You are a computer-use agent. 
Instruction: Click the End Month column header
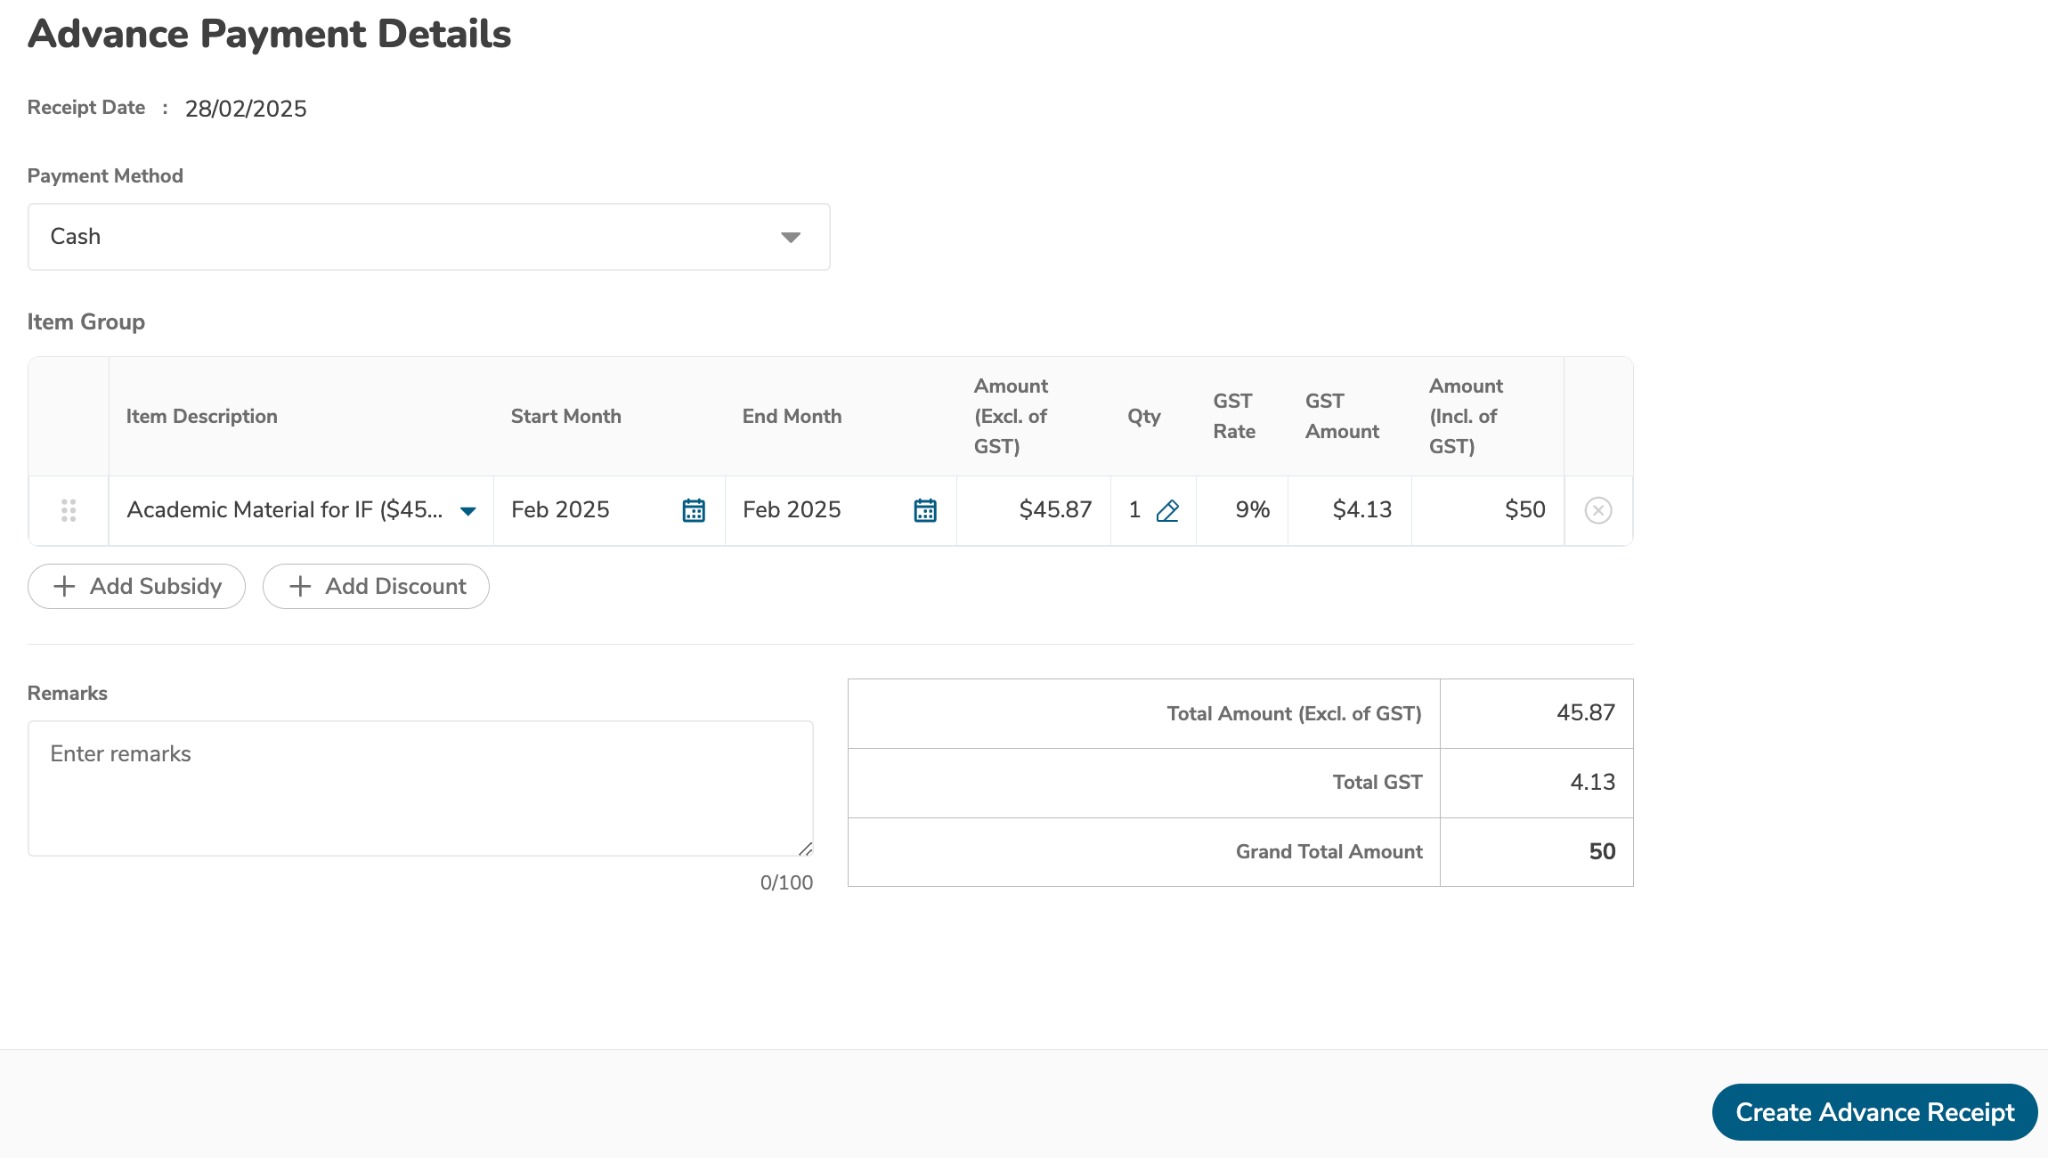[x=792, y=416]
